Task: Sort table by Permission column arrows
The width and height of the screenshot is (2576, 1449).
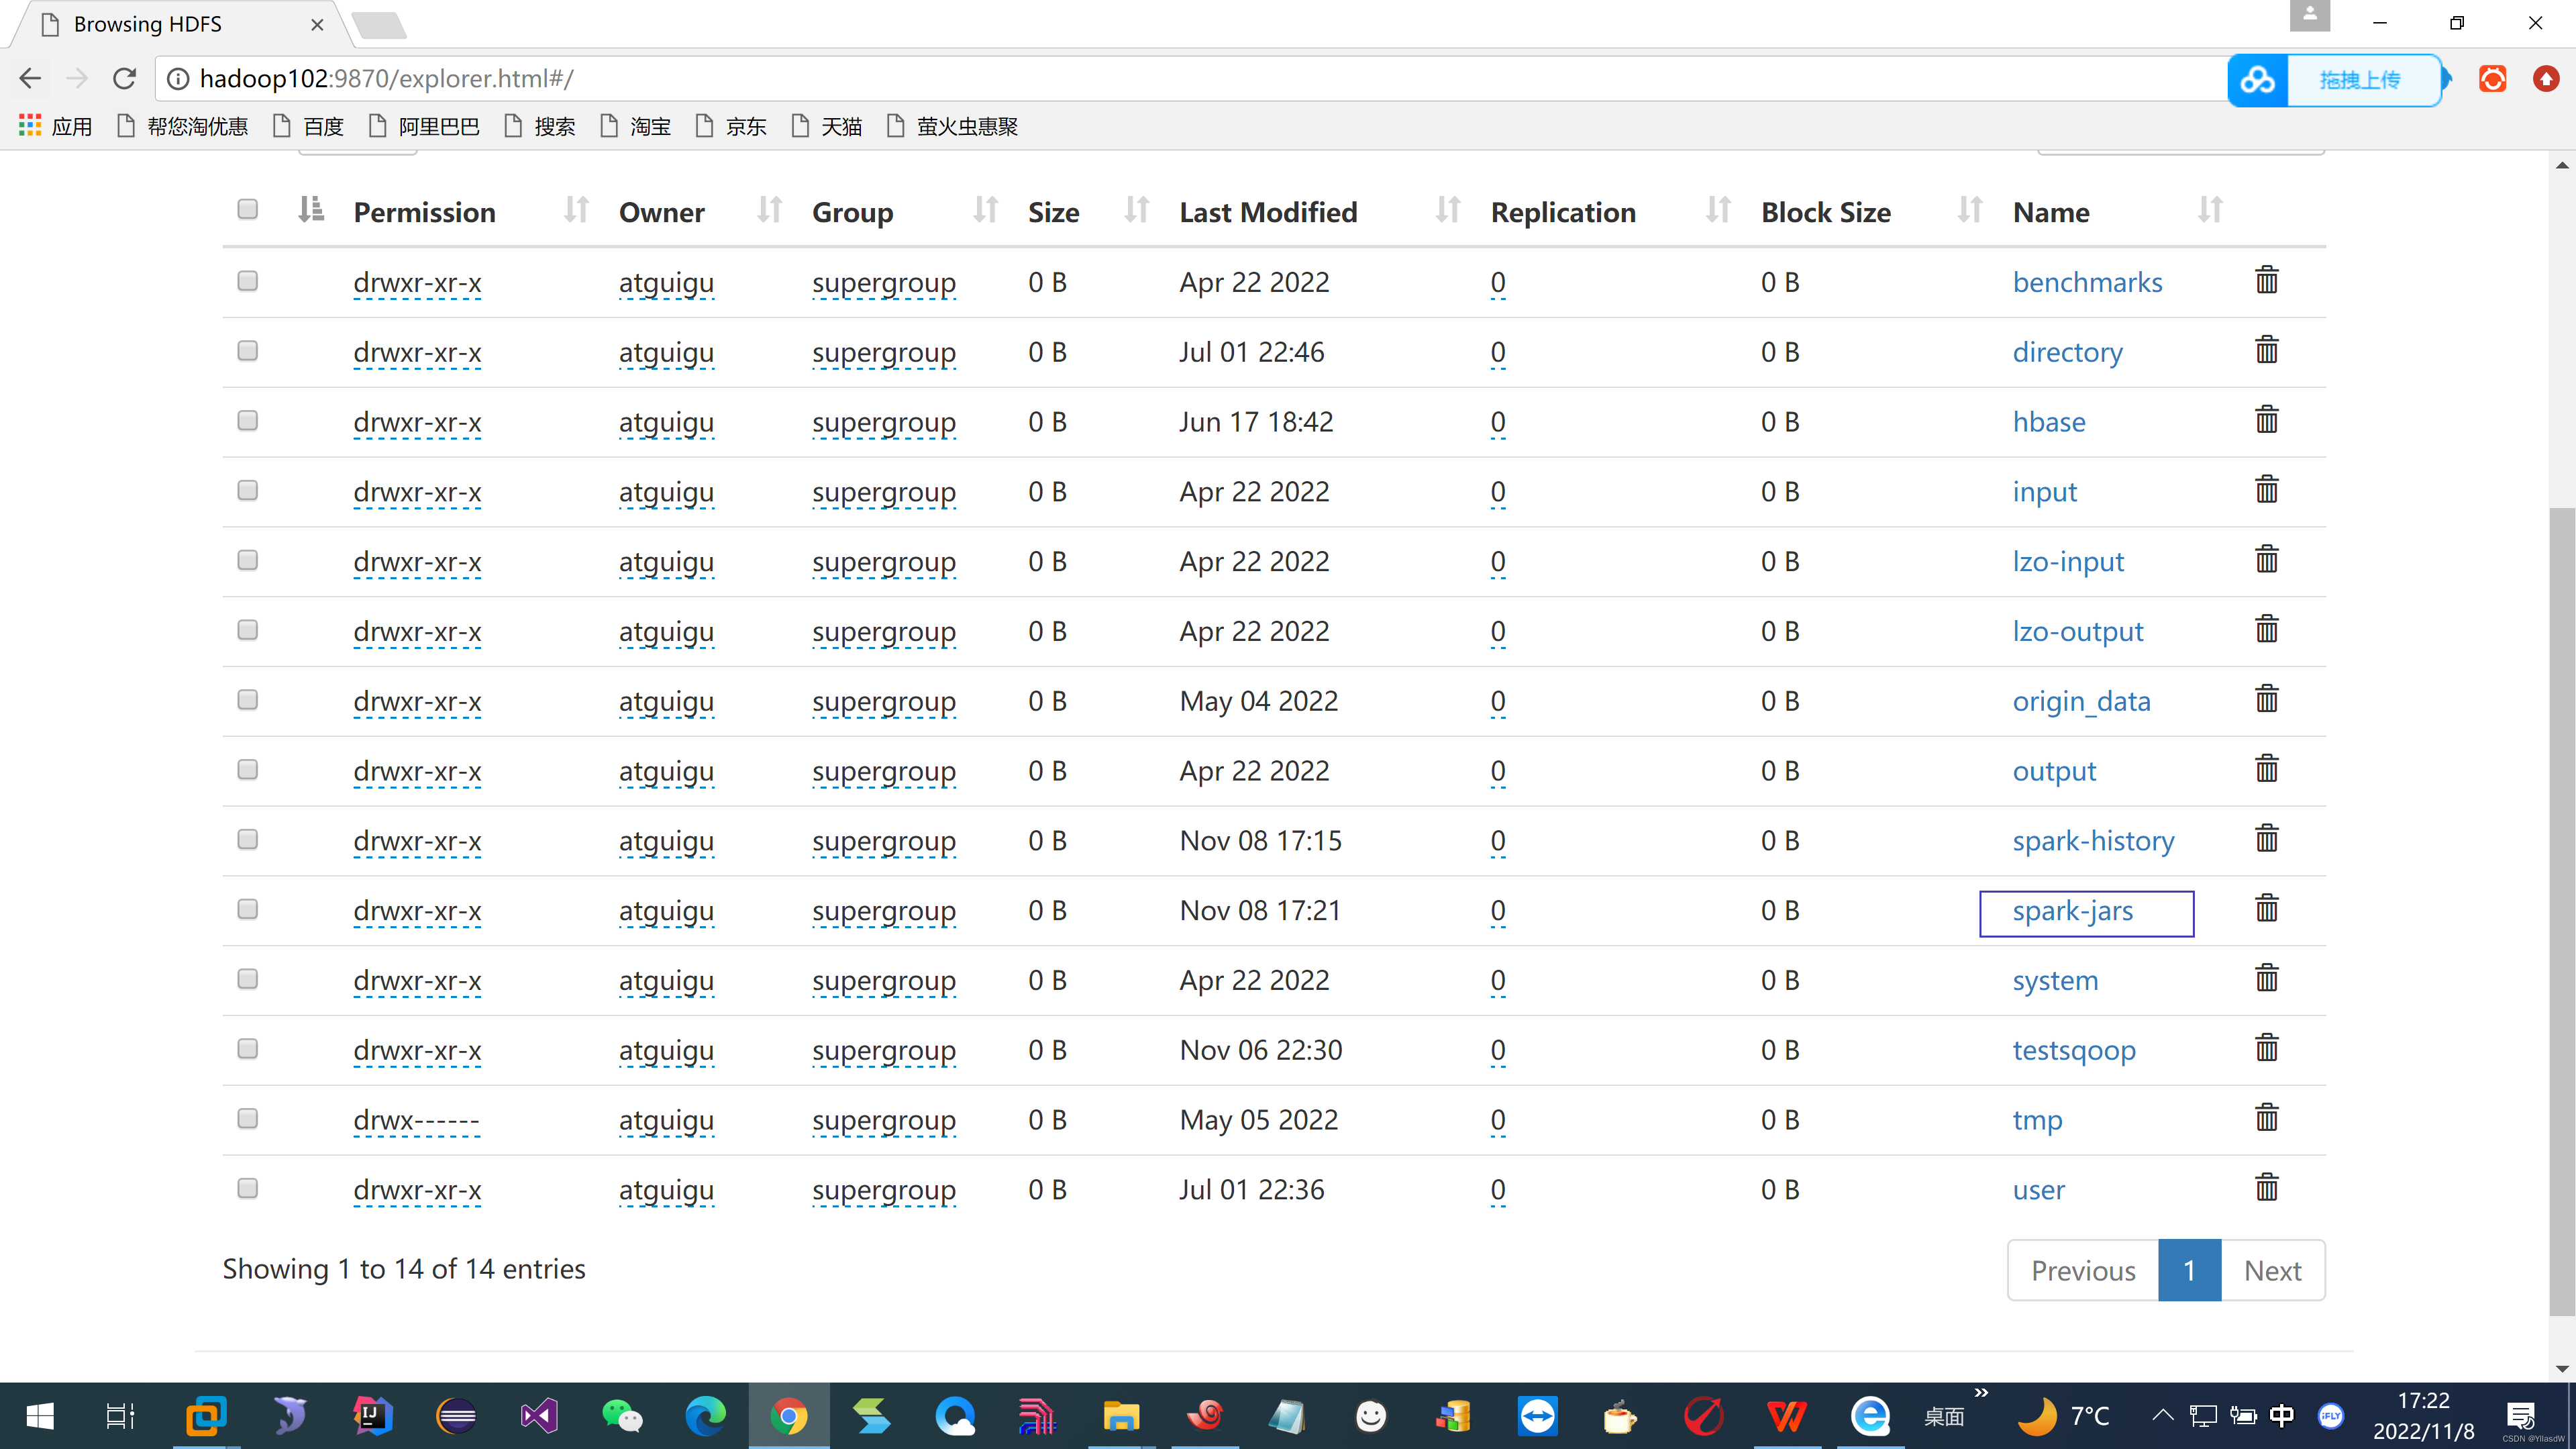Action: 576,210
